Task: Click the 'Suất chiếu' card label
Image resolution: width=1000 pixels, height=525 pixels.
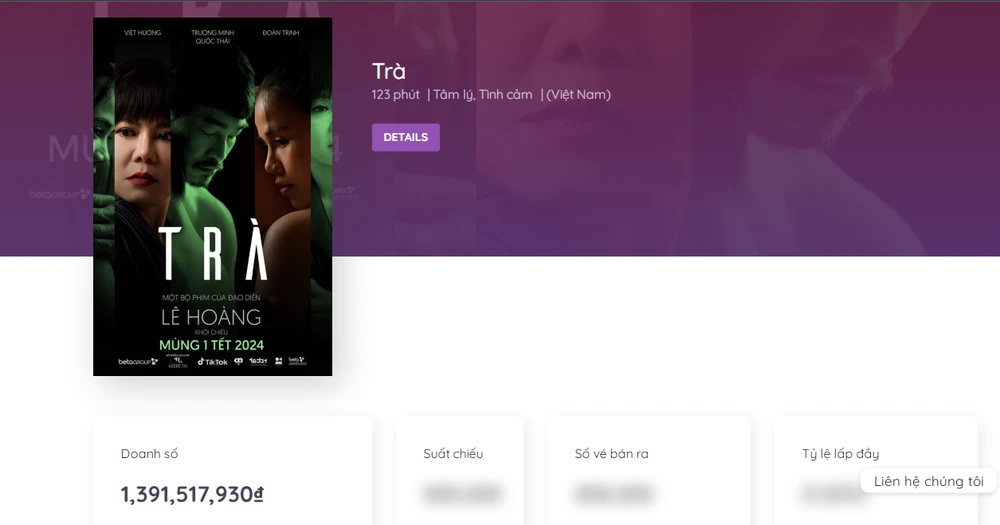Action: click(x=453, y=454)
